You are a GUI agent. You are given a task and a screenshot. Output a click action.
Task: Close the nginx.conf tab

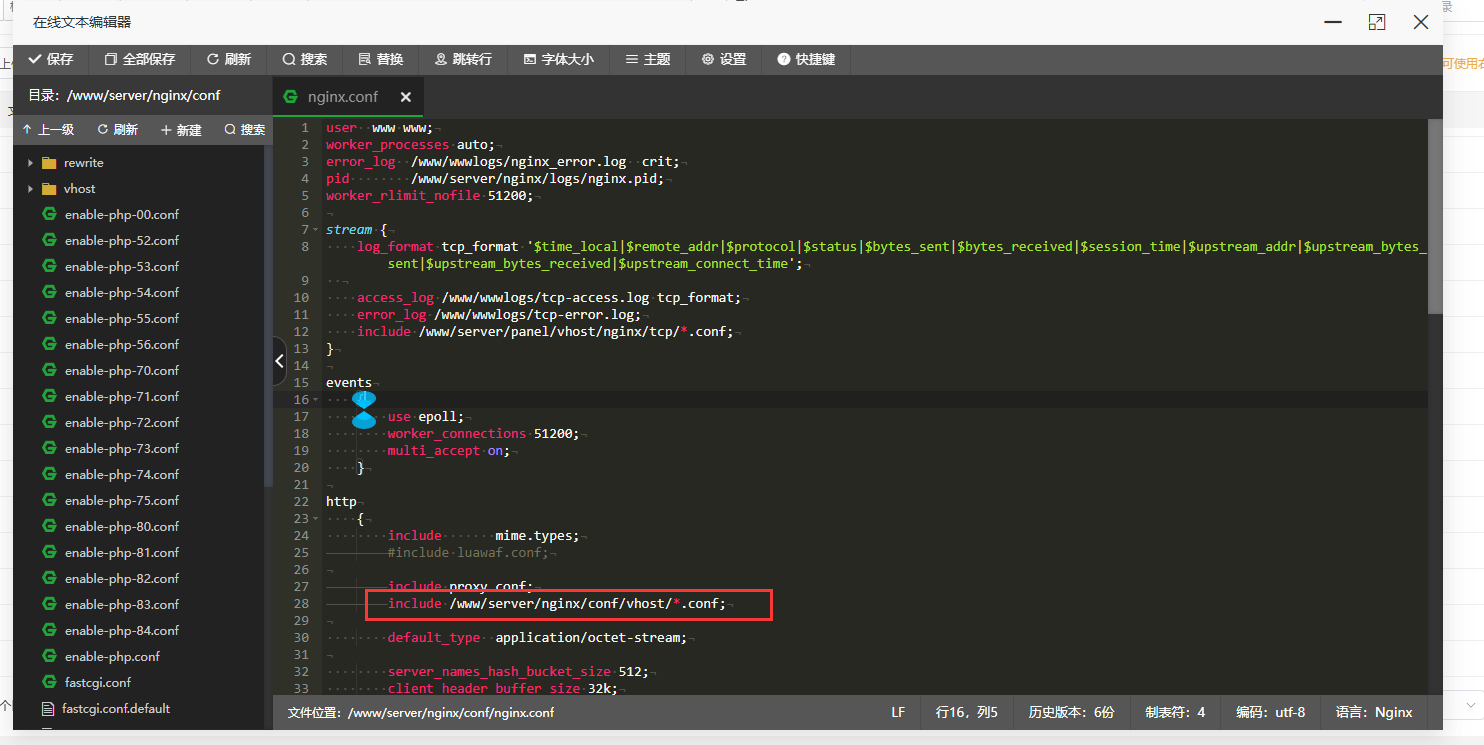point(405,97)
